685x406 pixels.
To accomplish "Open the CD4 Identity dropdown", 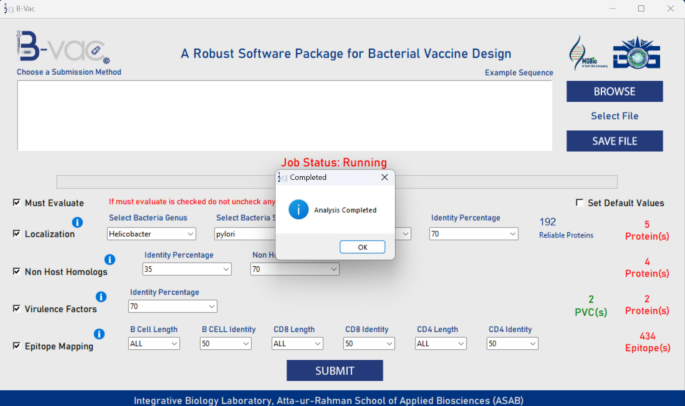I will tap(512, 344).
